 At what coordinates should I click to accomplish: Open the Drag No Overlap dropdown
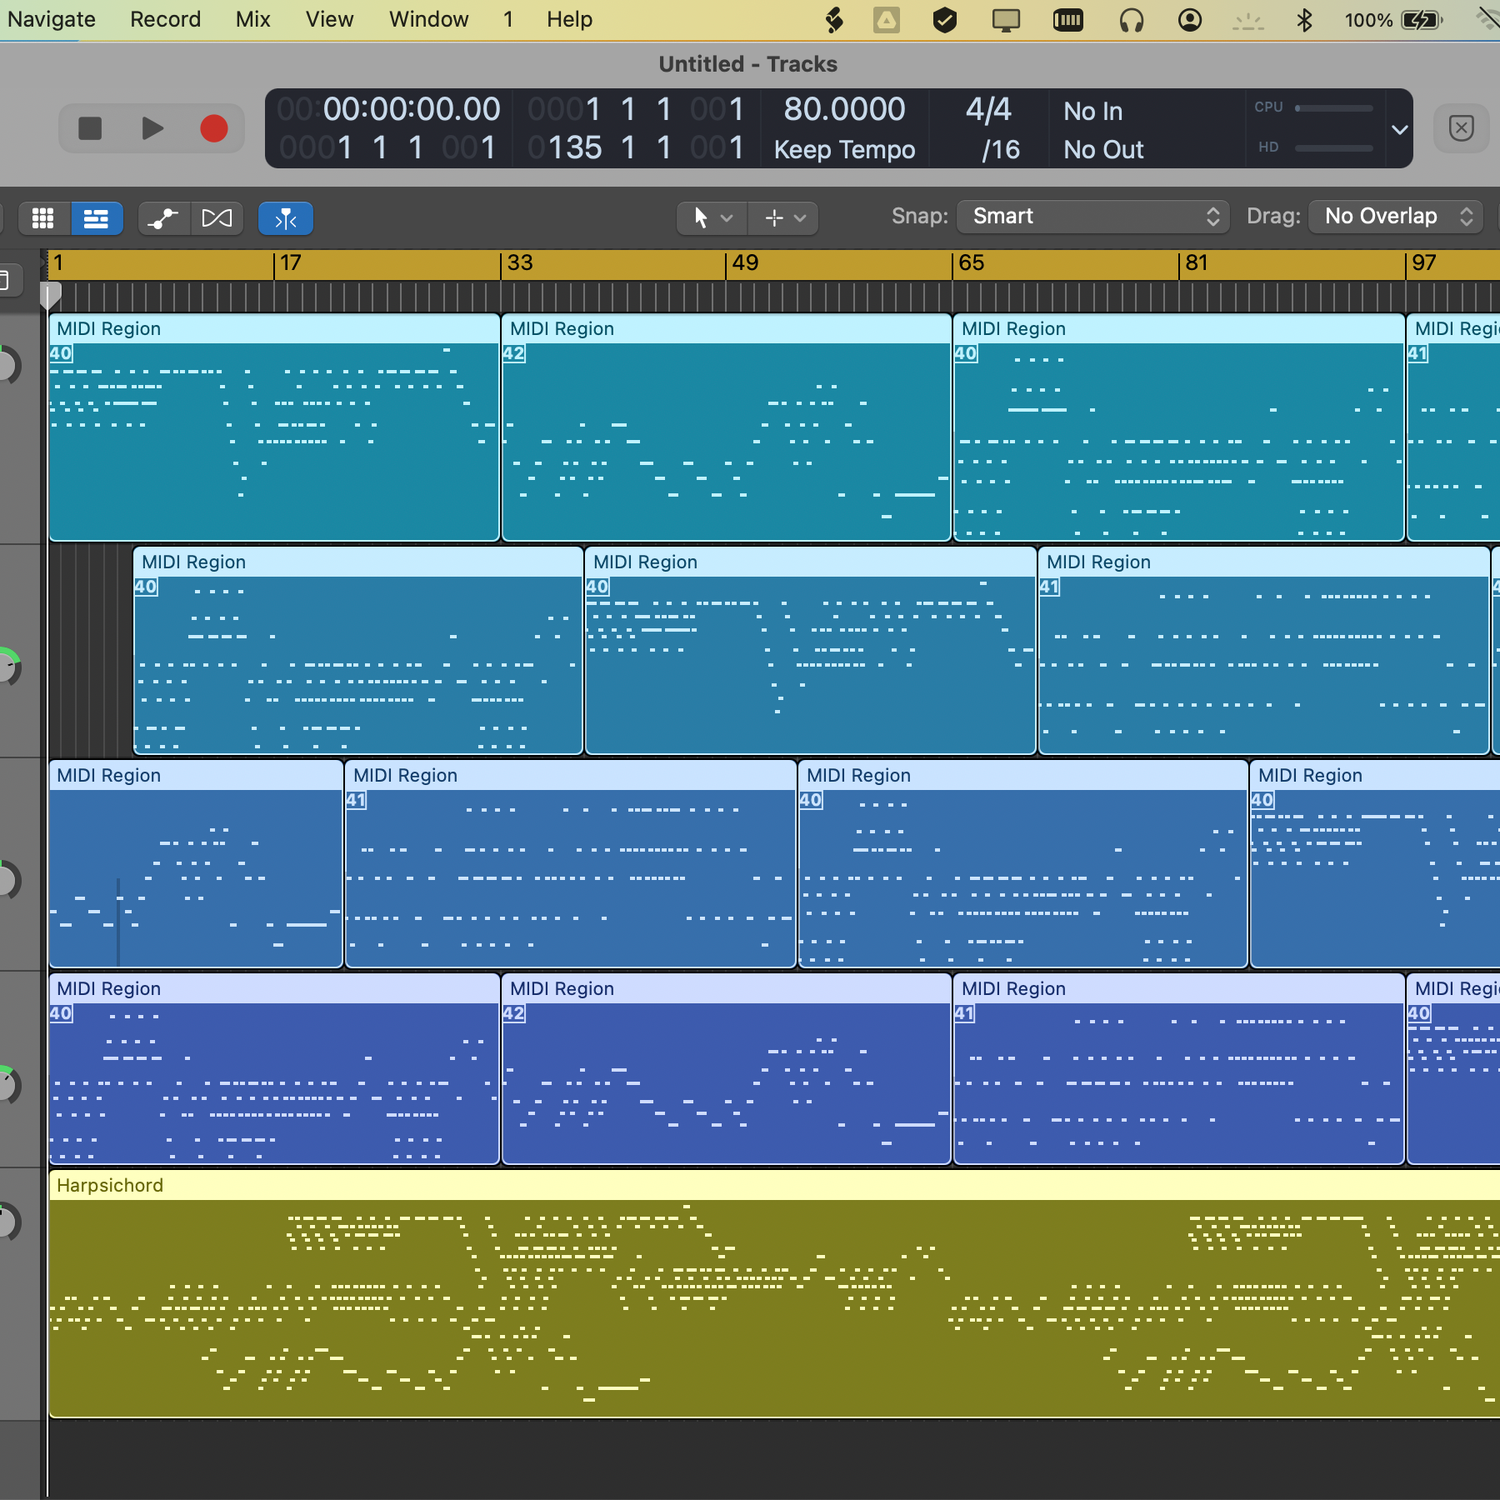click(x=1397, y=216)
